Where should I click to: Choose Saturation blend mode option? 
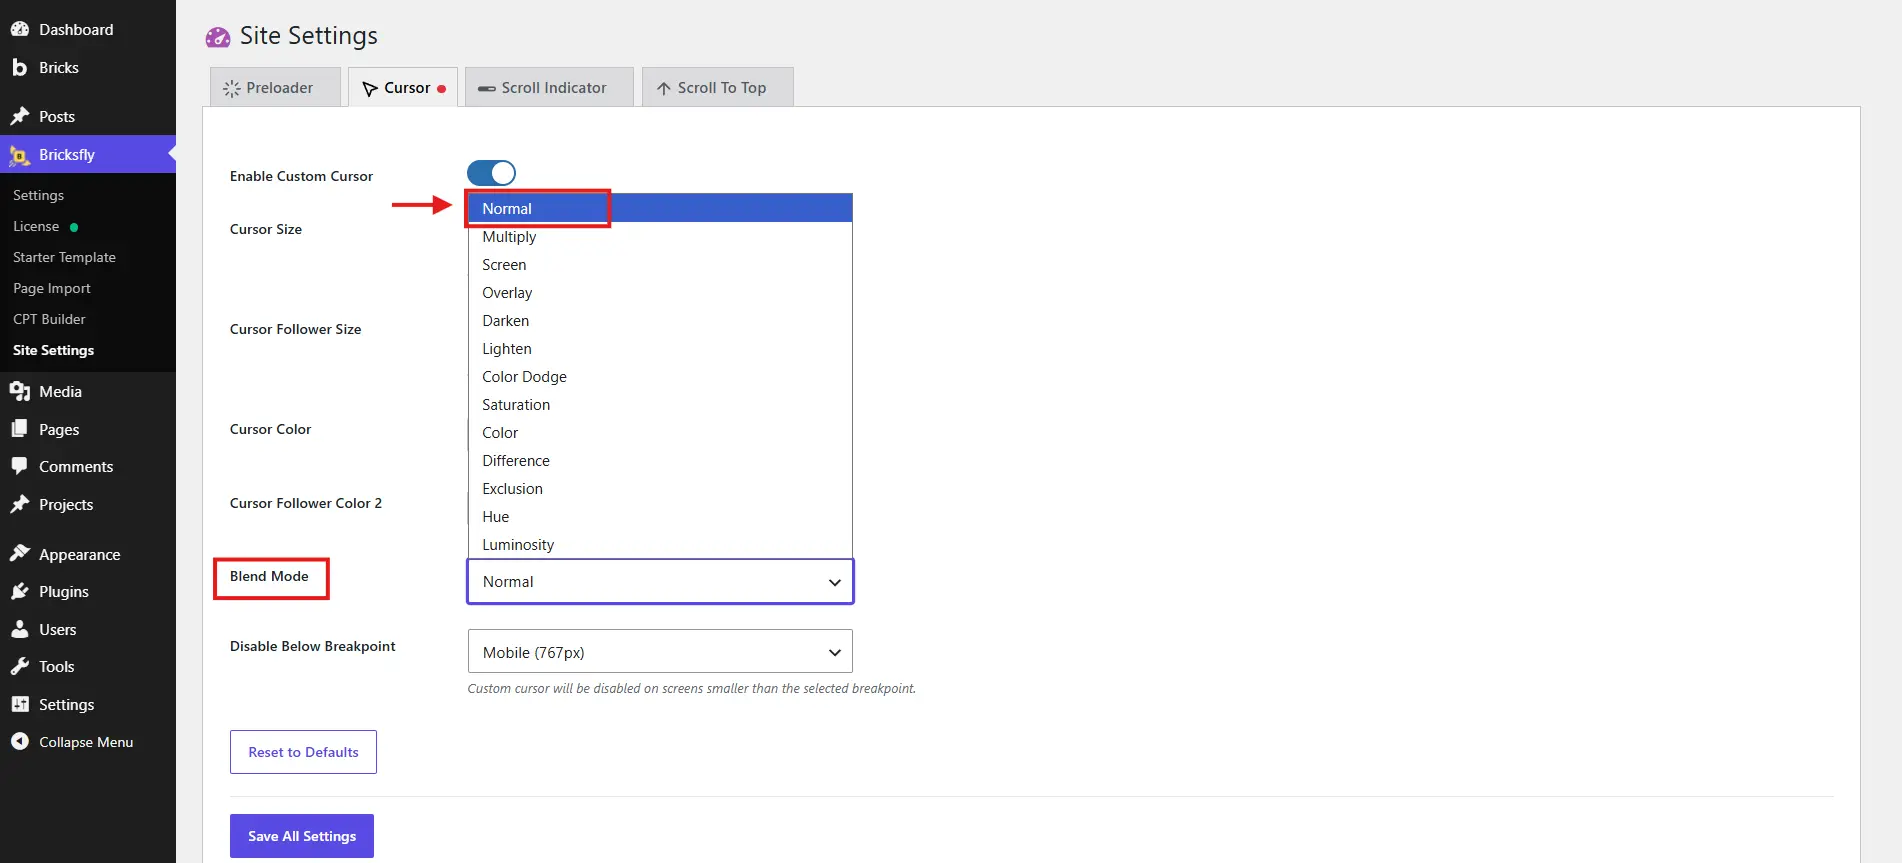tap(660, 404)
